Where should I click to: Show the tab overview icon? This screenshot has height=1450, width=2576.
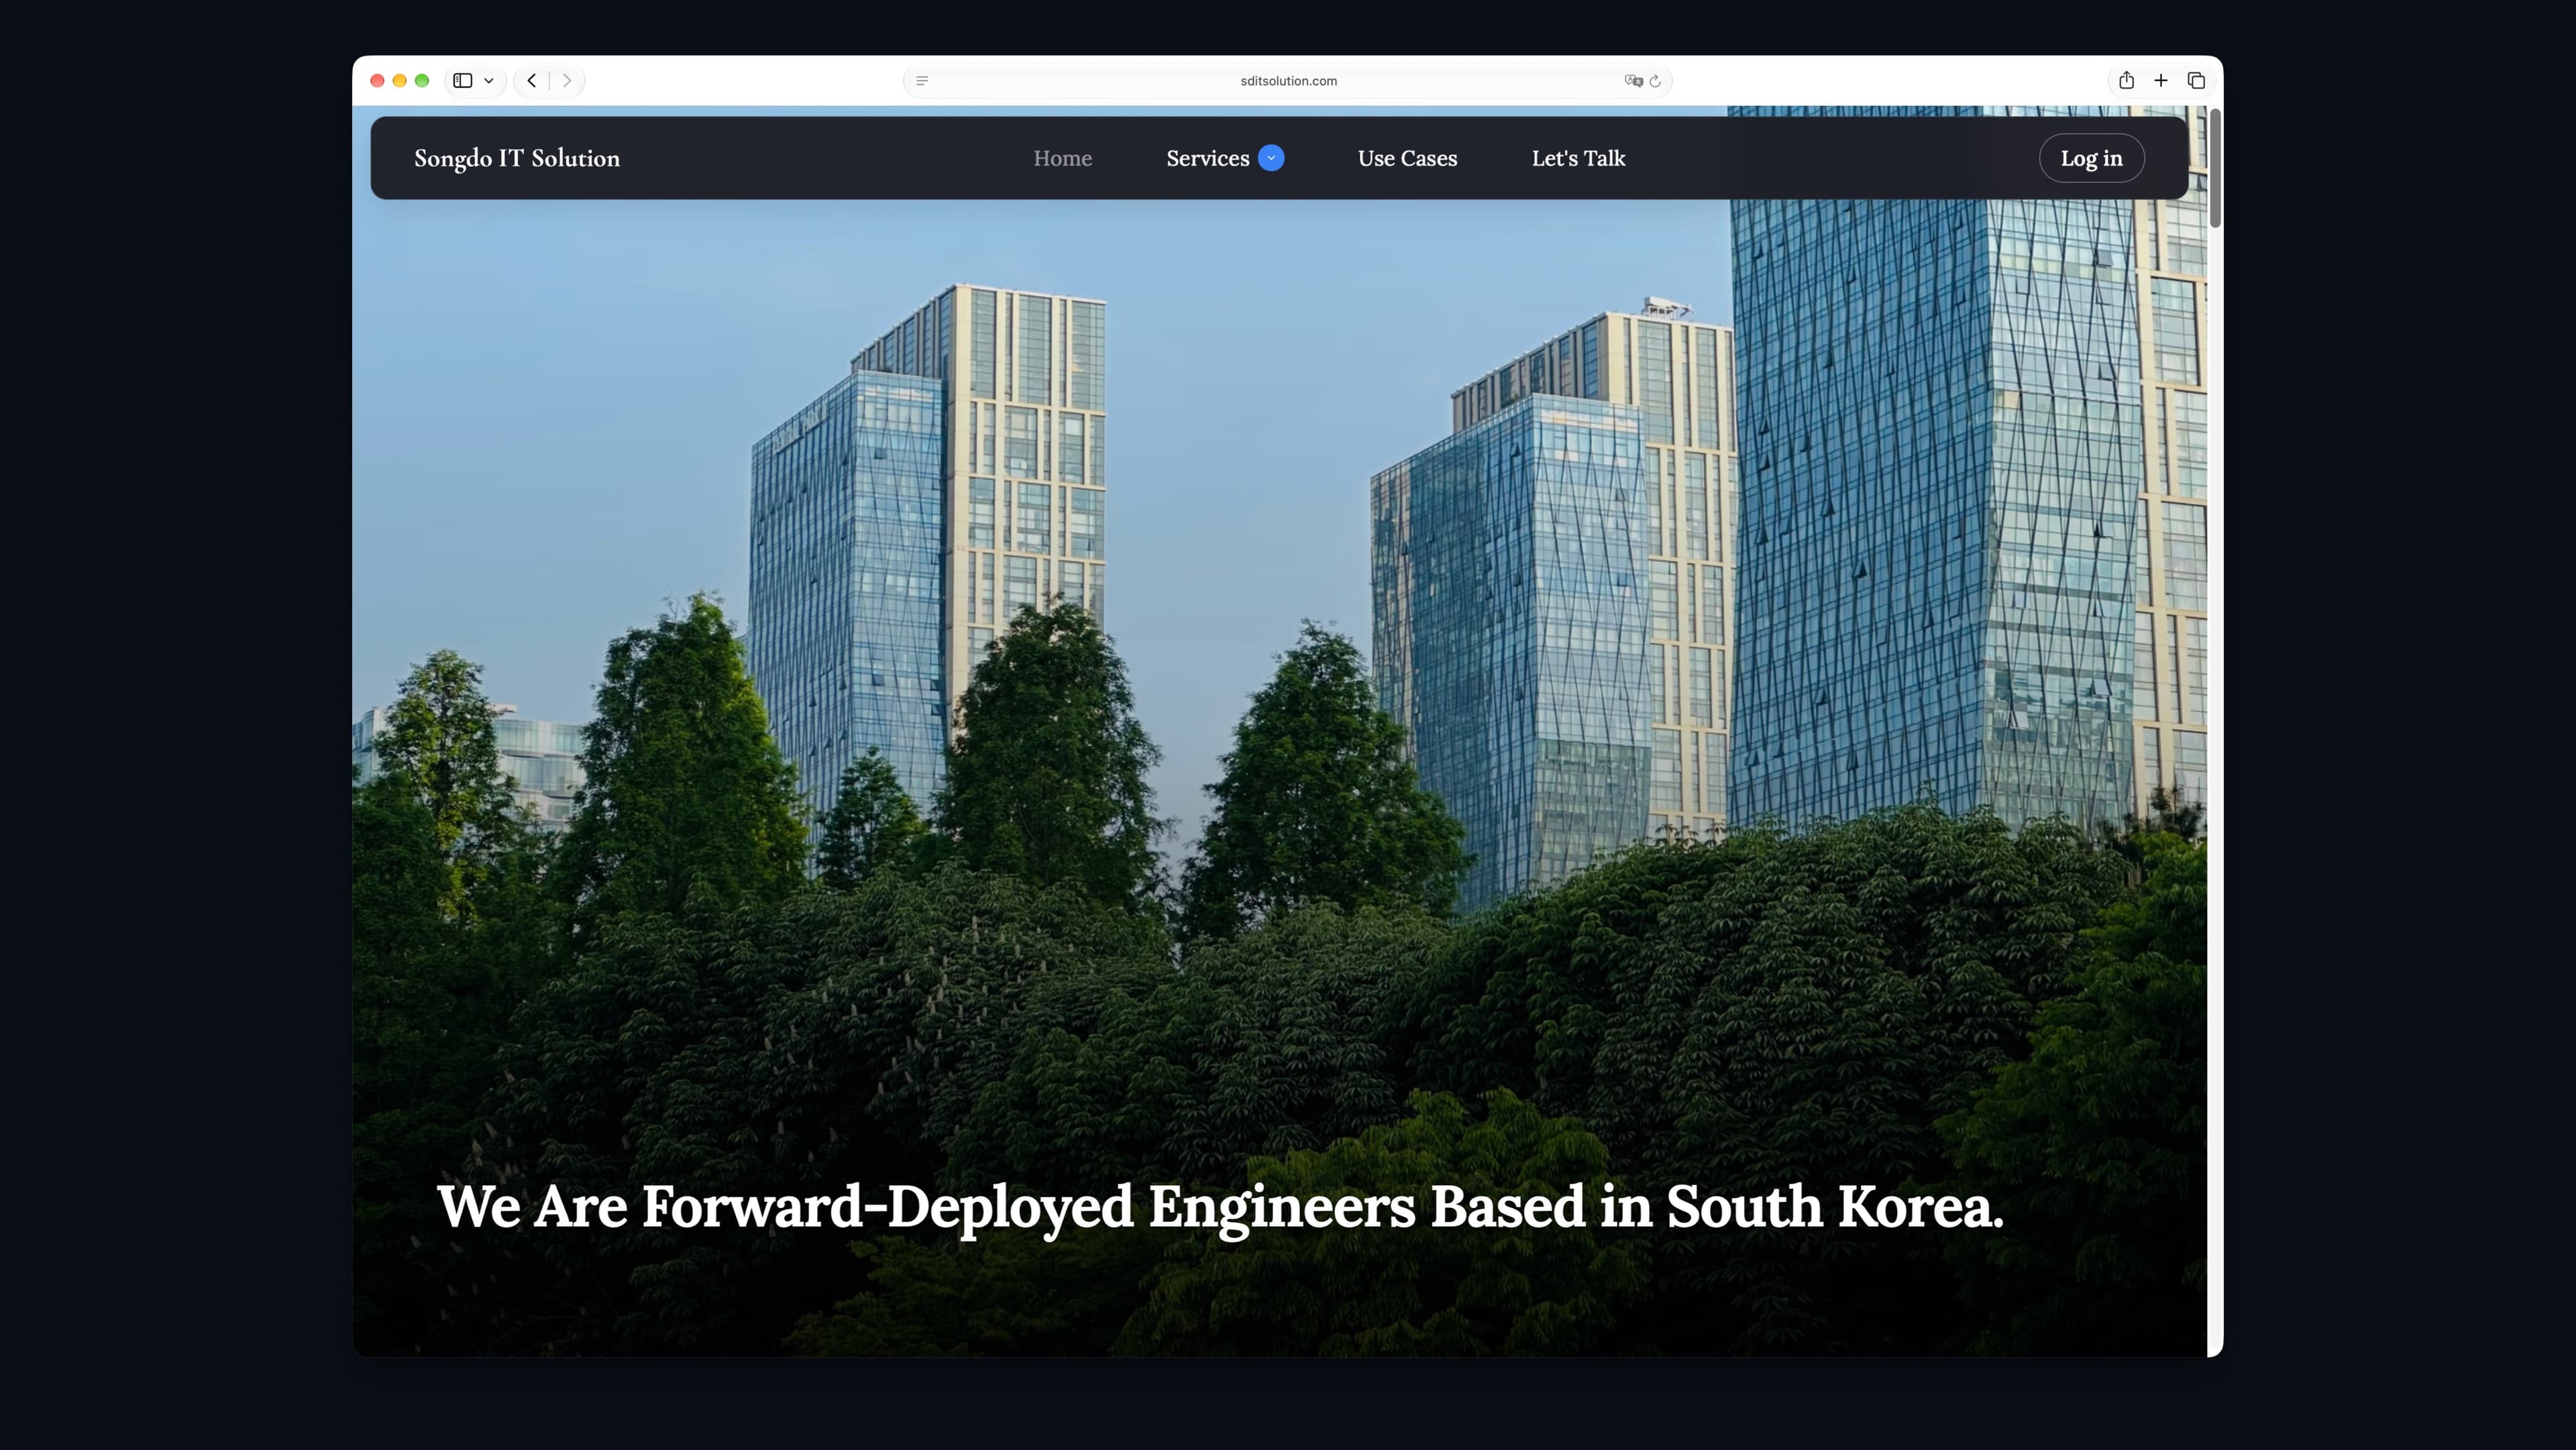pos(2196,80)
